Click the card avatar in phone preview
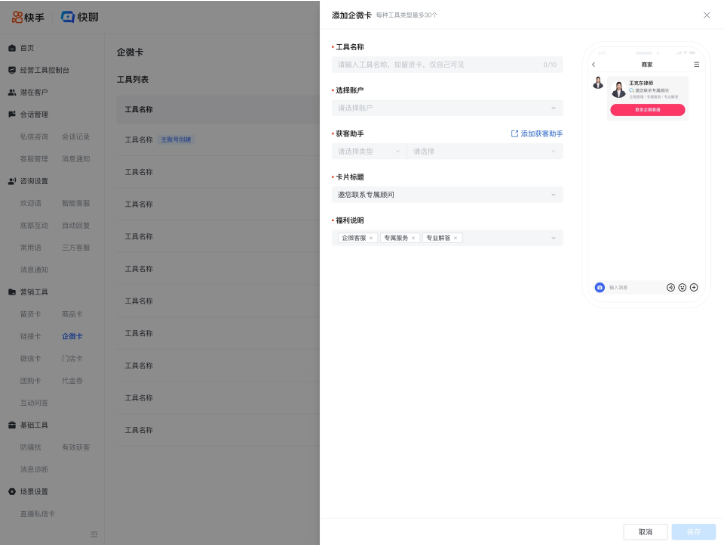Screen dimensions: 726x545 [x=619, y=89]
